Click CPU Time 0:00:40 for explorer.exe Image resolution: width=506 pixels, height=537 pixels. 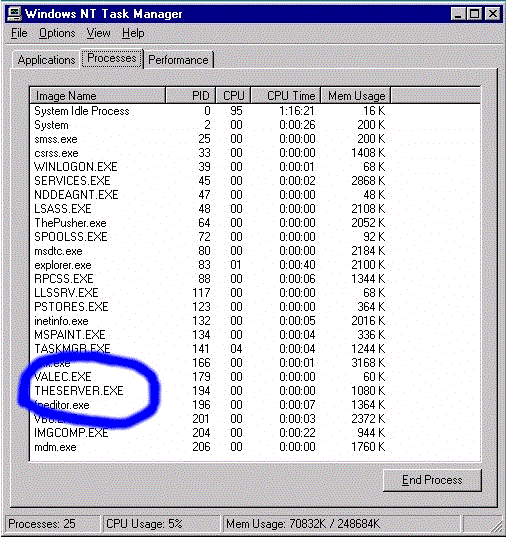point(297,265)
